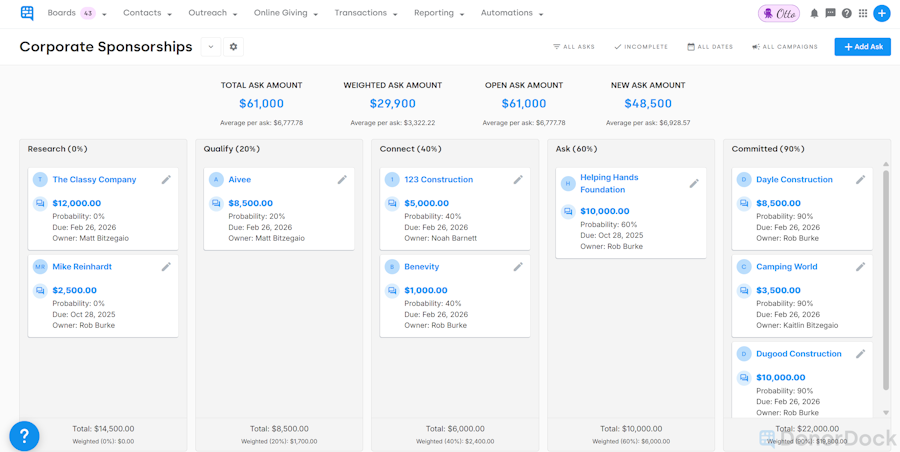Open the All Dates filter
Image resolution: width=900 pixels, height=452 pixels.
(710, 47)
